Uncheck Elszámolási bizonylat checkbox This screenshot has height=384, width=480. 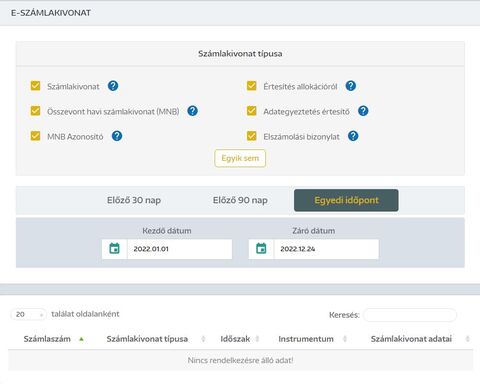(252, 136)
